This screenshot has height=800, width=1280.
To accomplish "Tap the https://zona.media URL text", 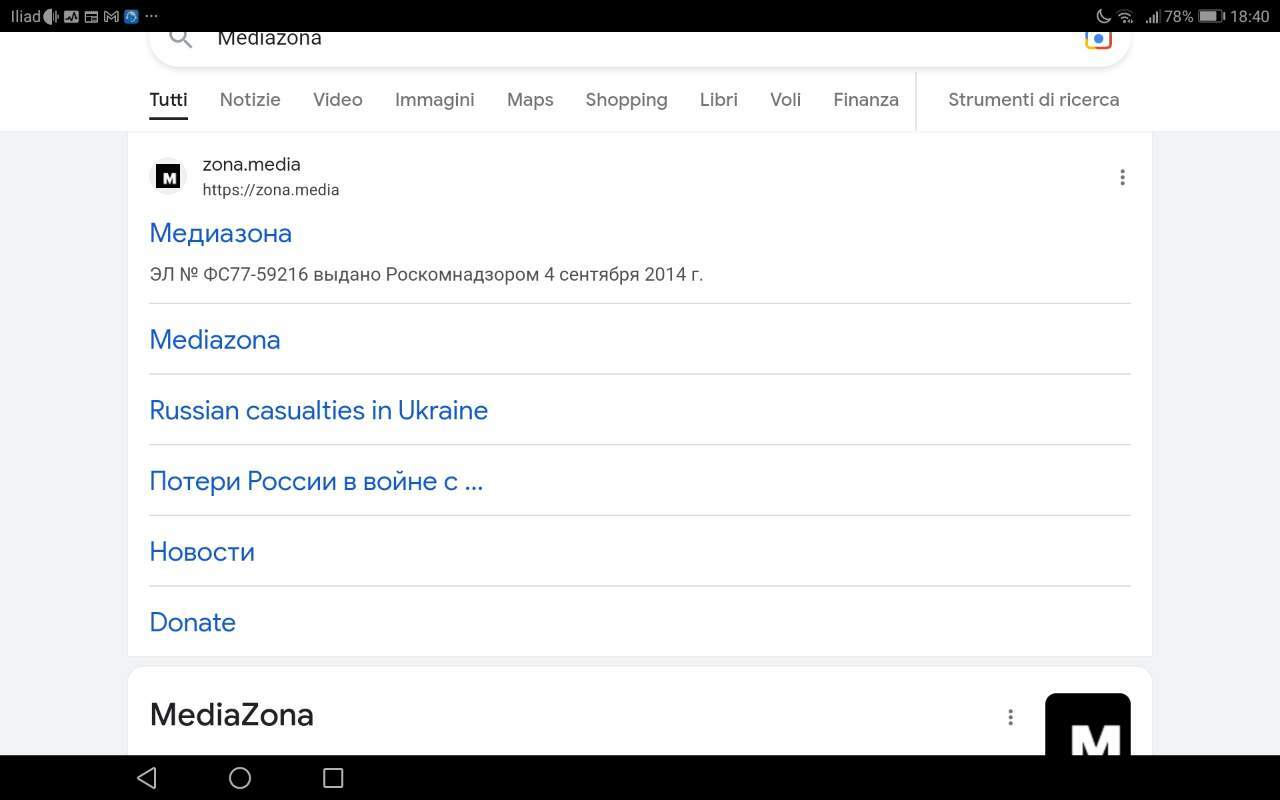I will pyautogui.click(x=271, y=190).
